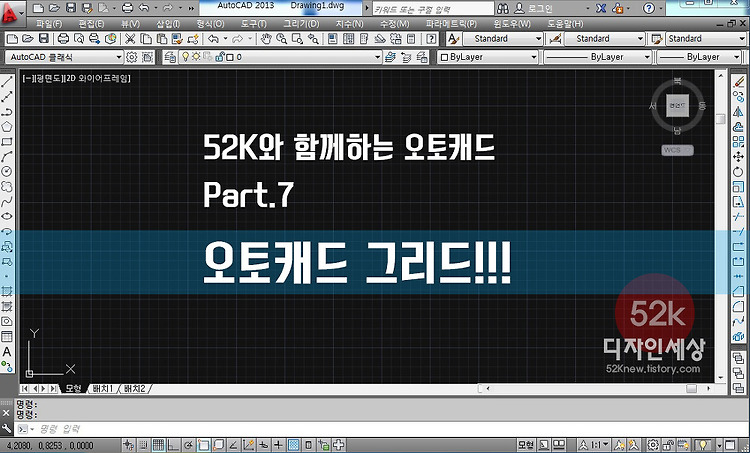The width and height of the screenshot is (750, 453).
Task: Select the Circle draw tool
Action: click(7, 171)
